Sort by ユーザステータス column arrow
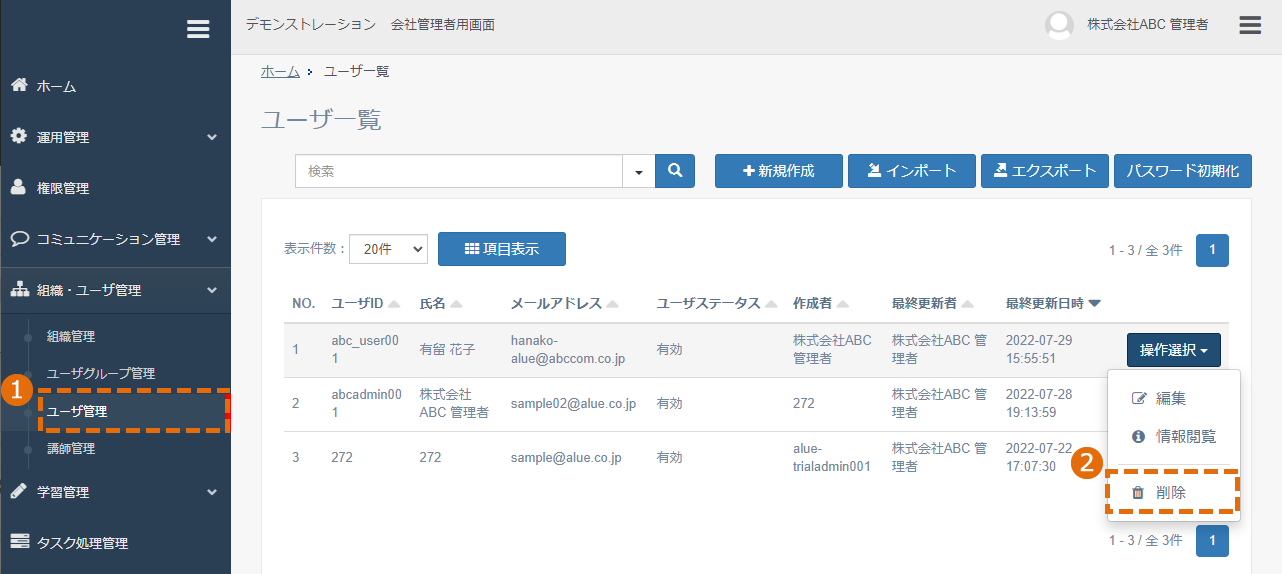This screenshot has width=1282, height=574. tap(769, 304)
